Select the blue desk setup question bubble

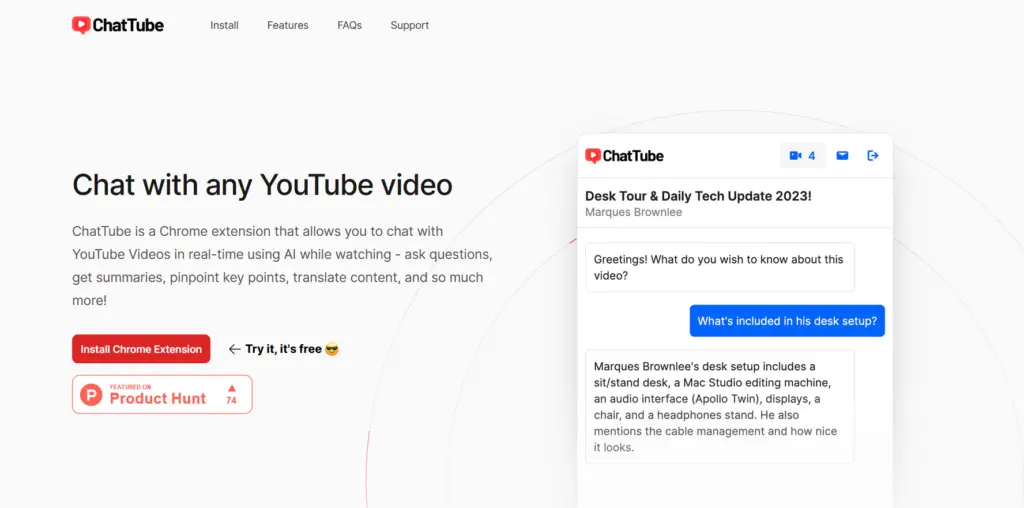pyautogui.click(x=787, y=321)
